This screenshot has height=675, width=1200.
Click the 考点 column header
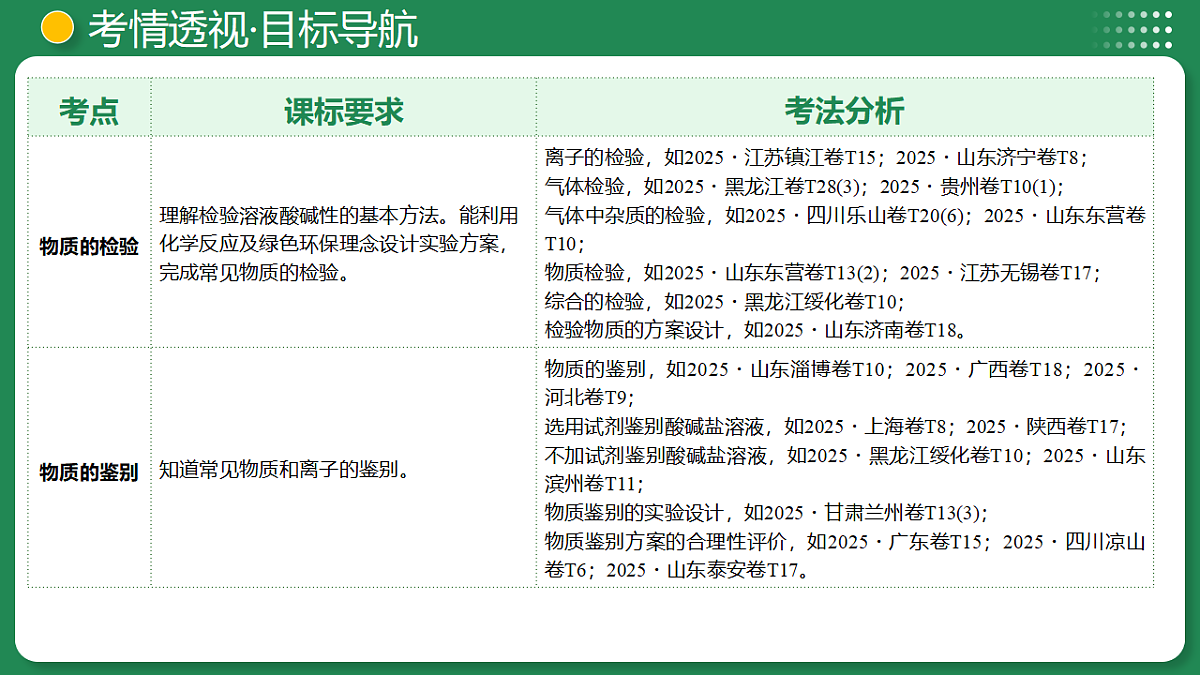(x=89, y=111)
